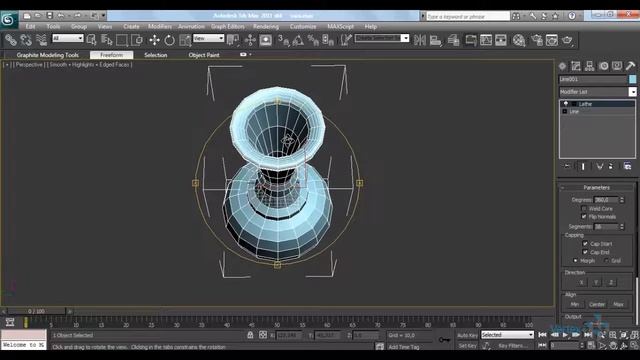Image resolution: width=640 pixels, height=360 pixels.
Task: Open the Rendering menu
Action: (266, 27)
